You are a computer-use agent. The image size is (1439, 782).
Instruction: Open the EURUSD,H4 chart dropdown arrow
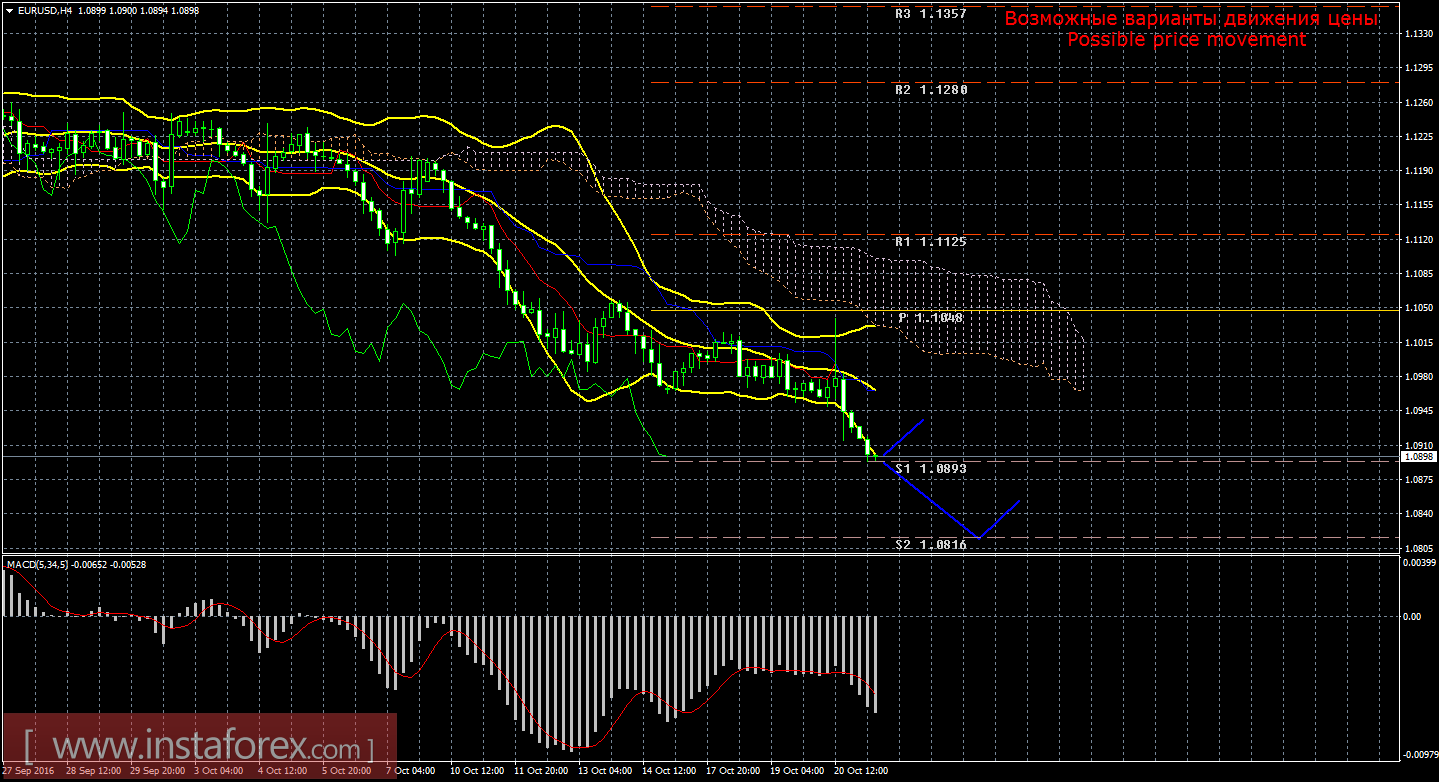tap(10, 10)
